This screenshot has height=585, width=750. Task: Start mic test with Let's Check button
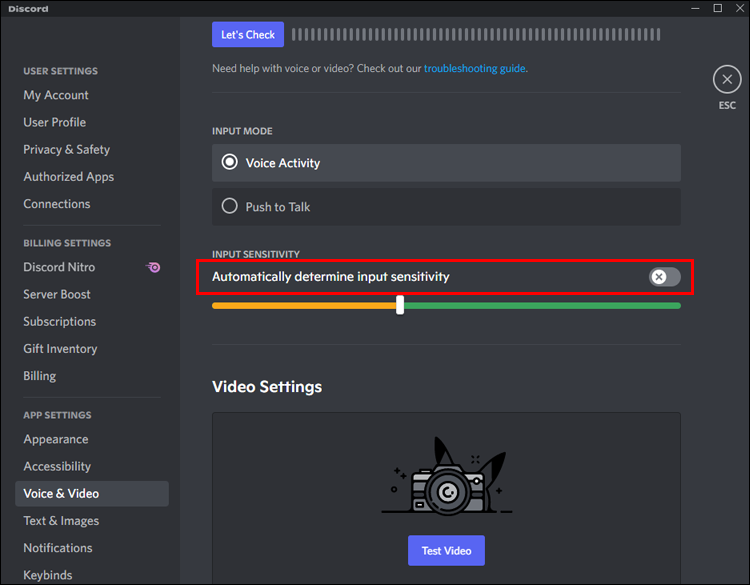coord(248,34)
